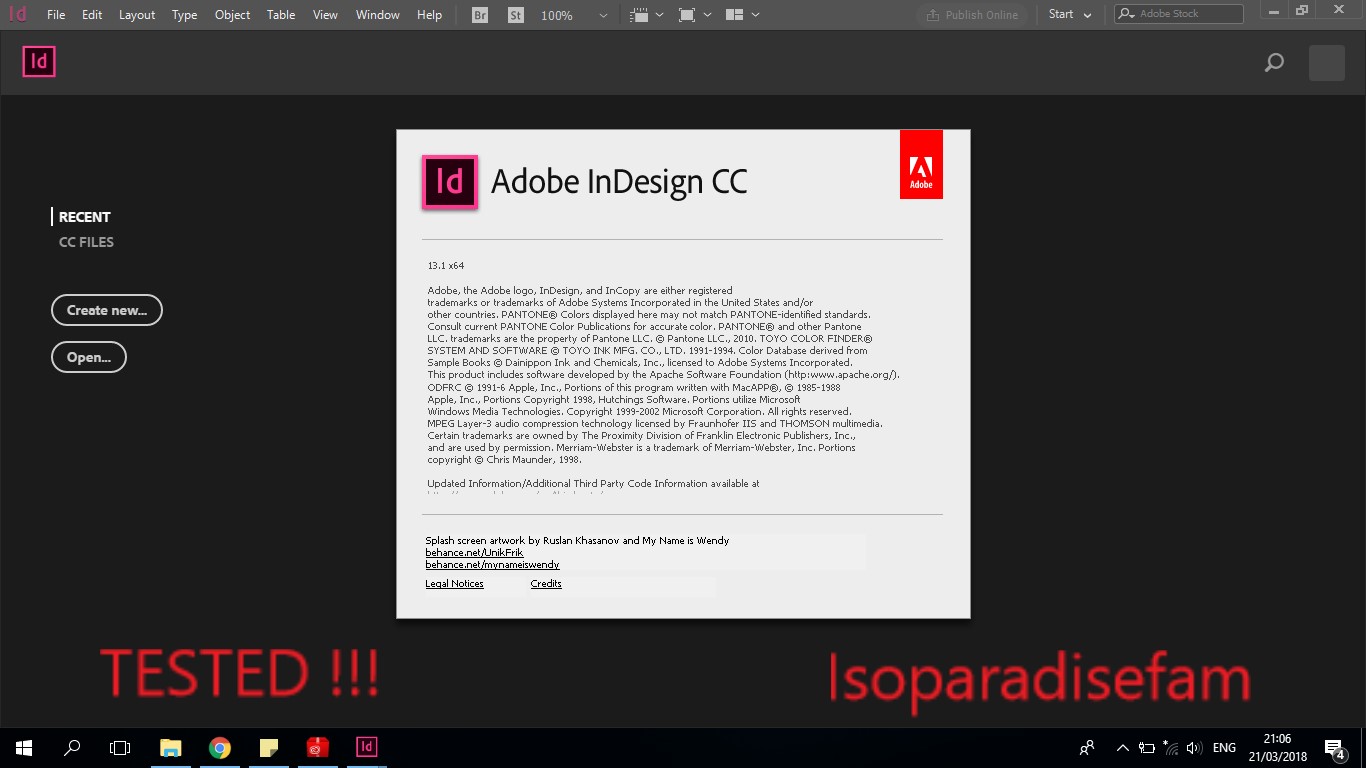Click the InDesign Id icon in the menu bar

(x=17, y=14)
